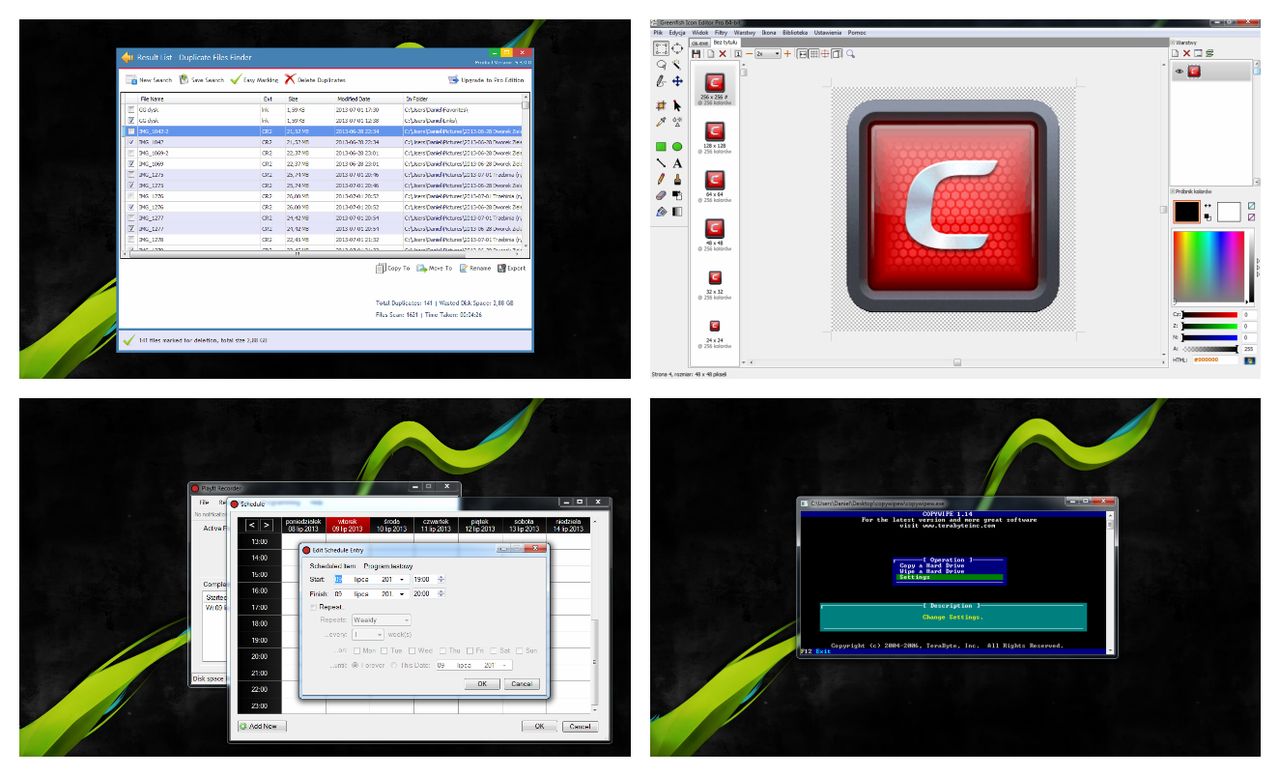Open the Edycja menu

(x=677, y=33)
